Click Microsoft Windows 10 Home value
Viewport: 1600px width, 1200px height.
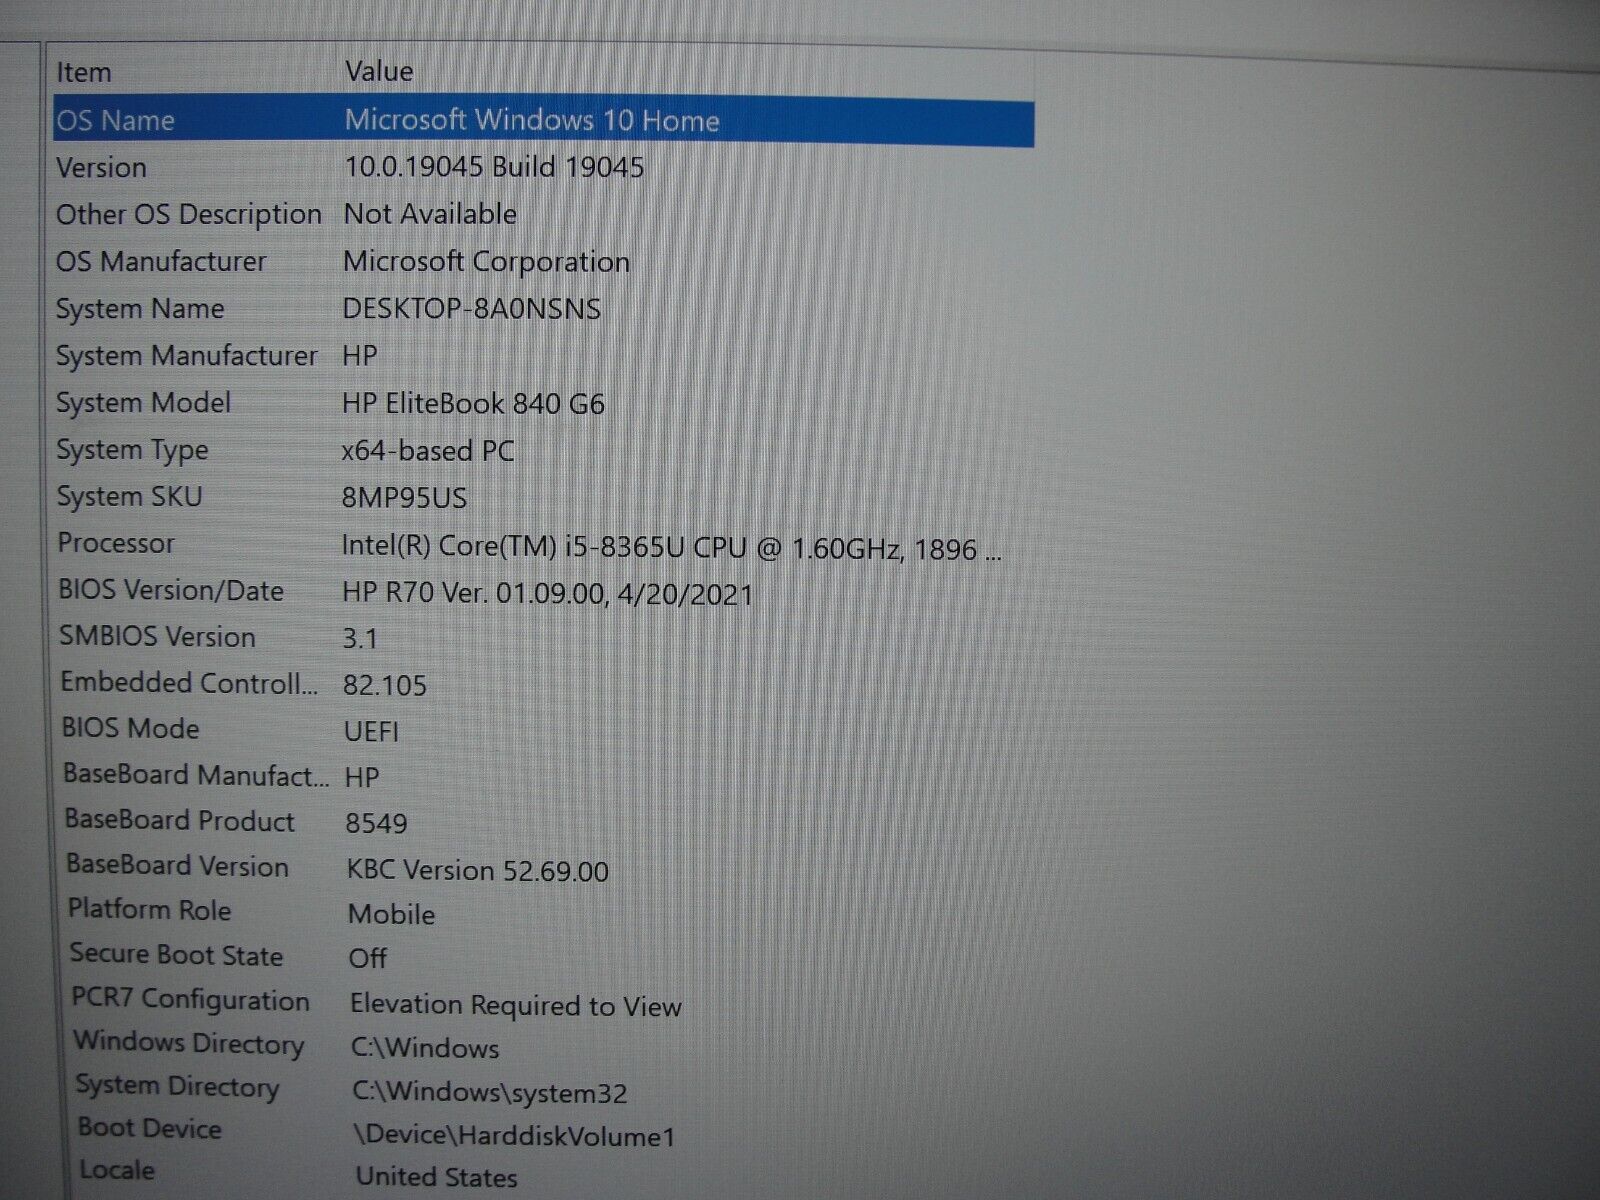tap(532, 121)
